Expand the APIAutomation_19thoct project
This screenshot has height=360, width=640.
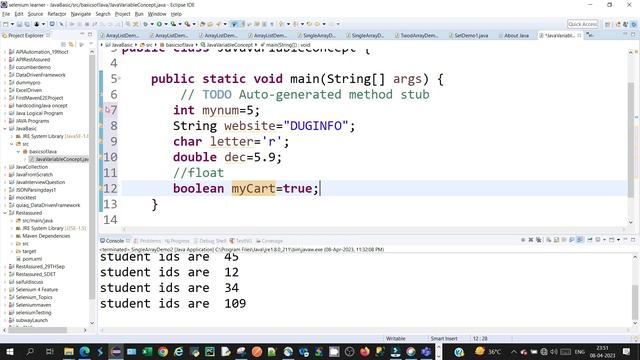[5, 52]
